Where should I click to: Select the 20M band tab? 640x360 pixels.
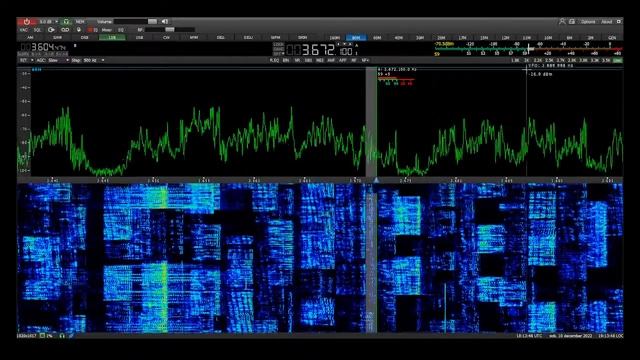tap(441, 38)
